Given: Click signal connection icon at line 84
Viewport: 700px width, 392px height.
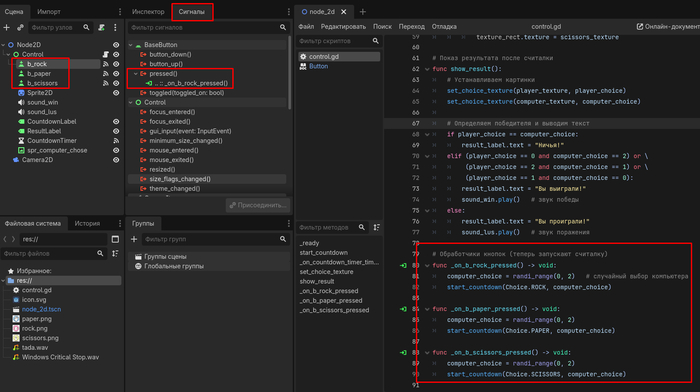Looking at the screenshot, I should [403, 309].
